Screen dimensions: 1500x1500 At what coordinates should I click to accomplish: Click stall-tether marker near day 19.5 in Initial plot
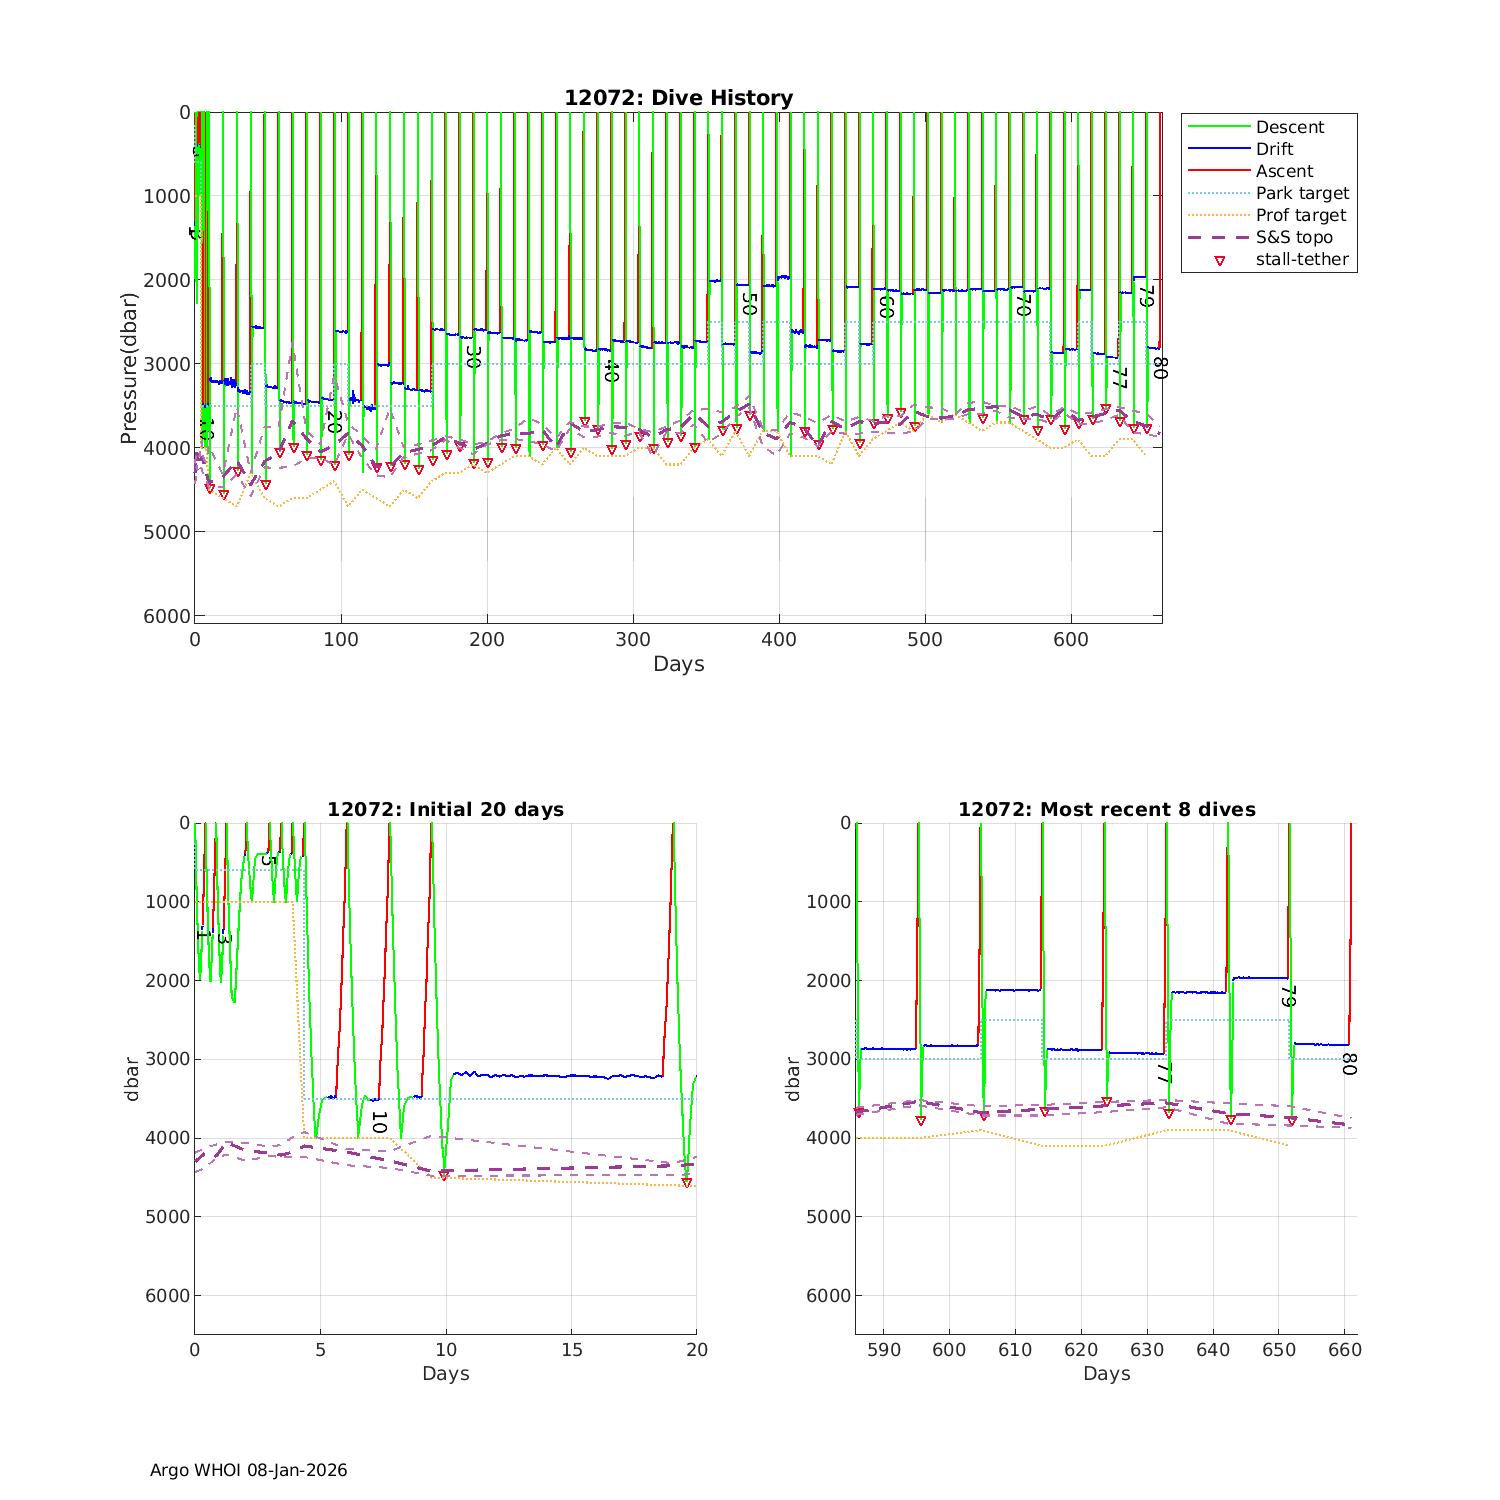pos(687,1182)
